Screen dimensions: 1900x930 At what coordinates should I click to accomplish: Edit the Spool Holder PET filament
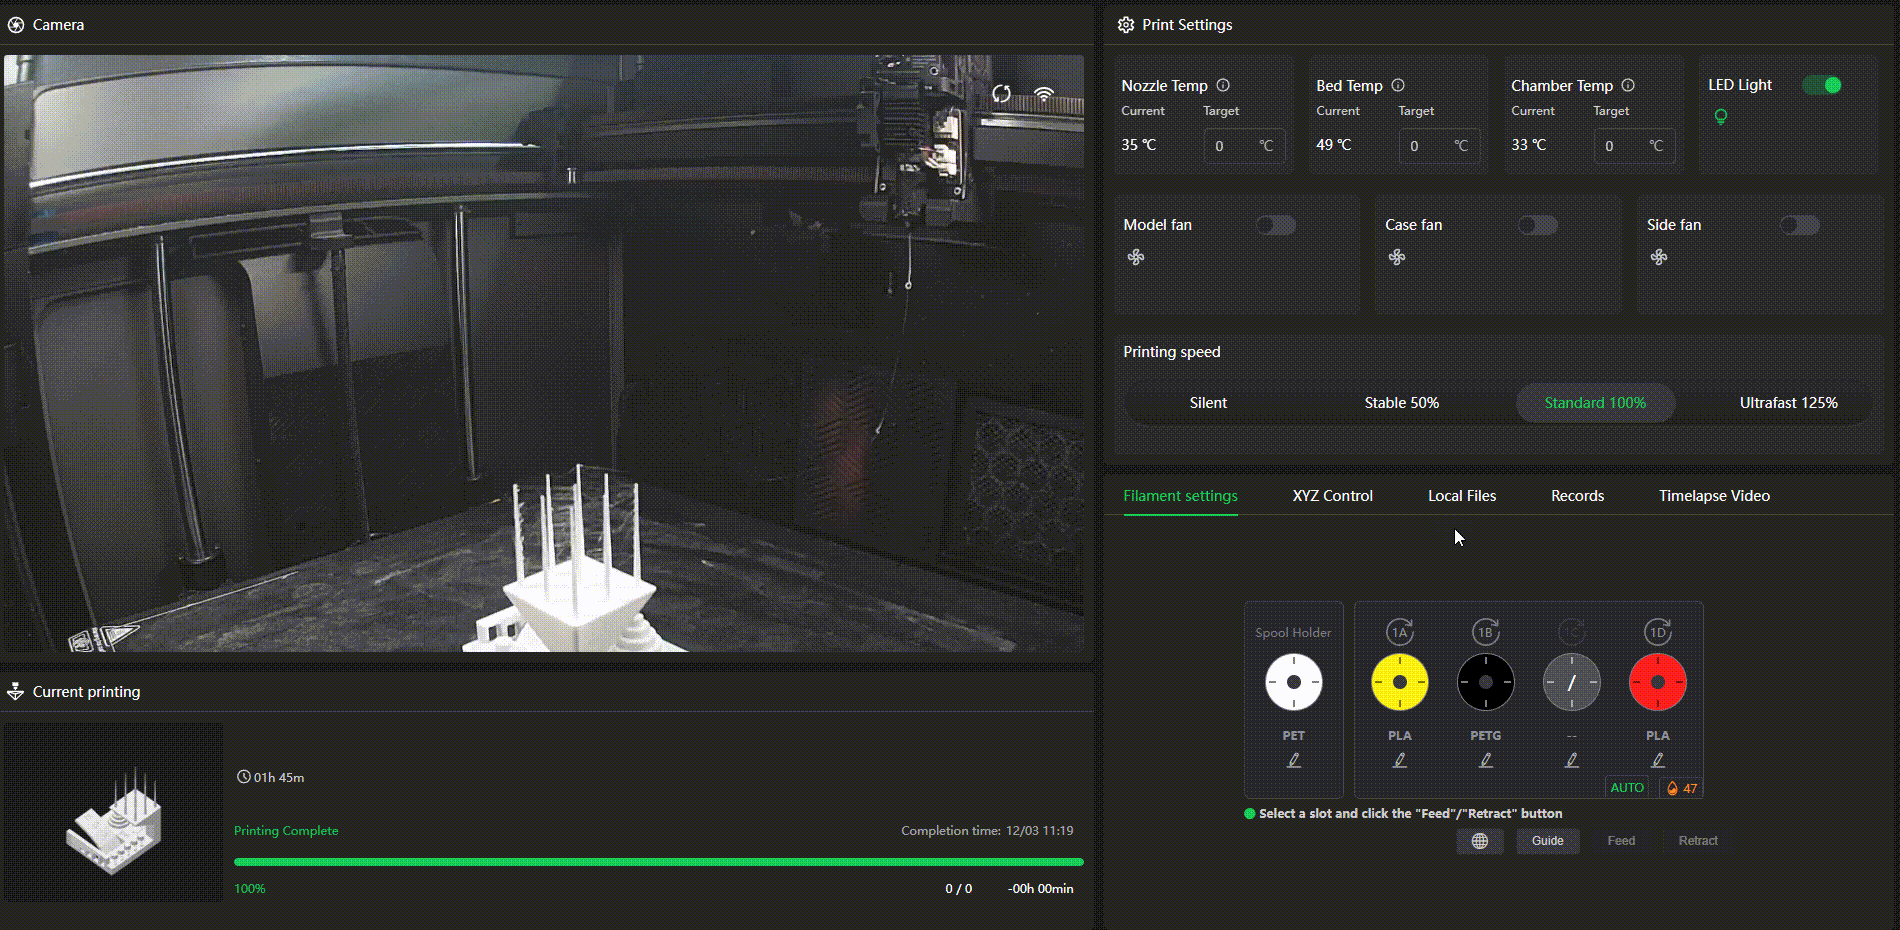[x=1293, y=760]
